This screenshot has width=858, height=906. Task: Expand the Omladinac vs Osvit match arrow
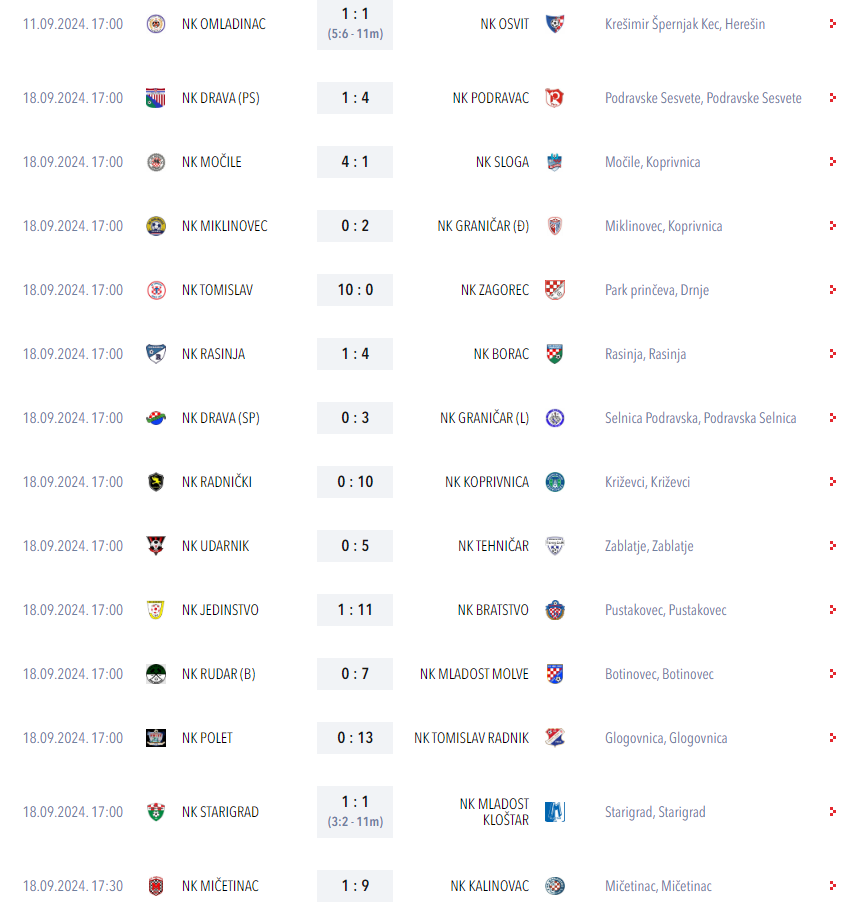pos(833,24)
